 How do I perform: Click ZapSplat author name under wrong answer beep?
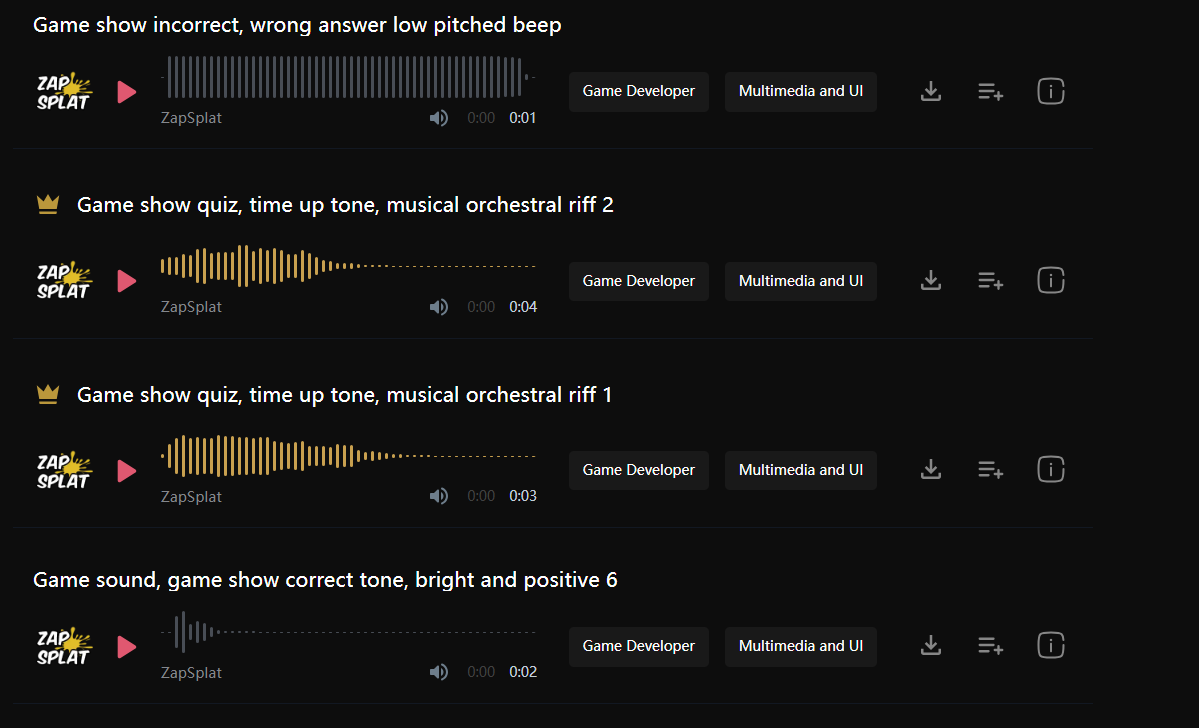coord(191,118)
